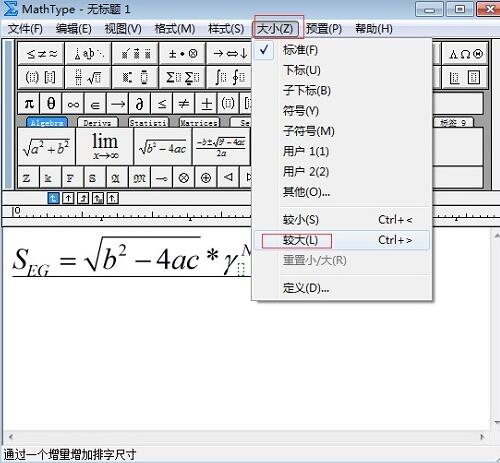Insert the Fraktur M symbol
The height and width of the screenshot is (463, 500).
139,178
